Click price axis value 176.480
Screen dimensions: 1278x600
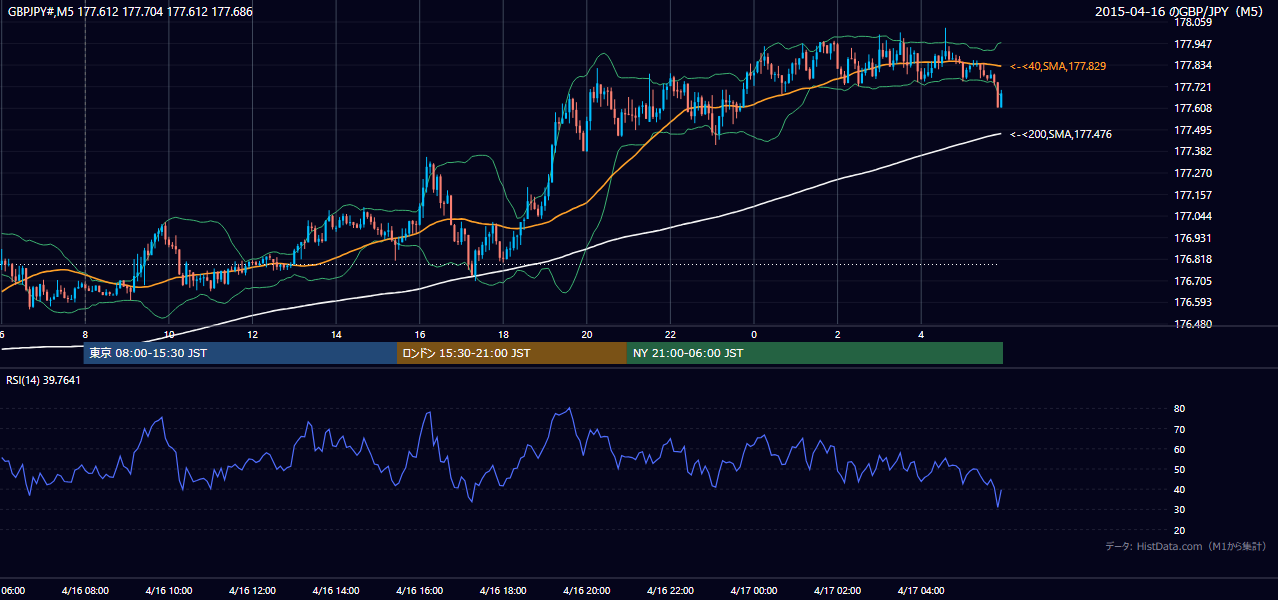pos(1193,324)
